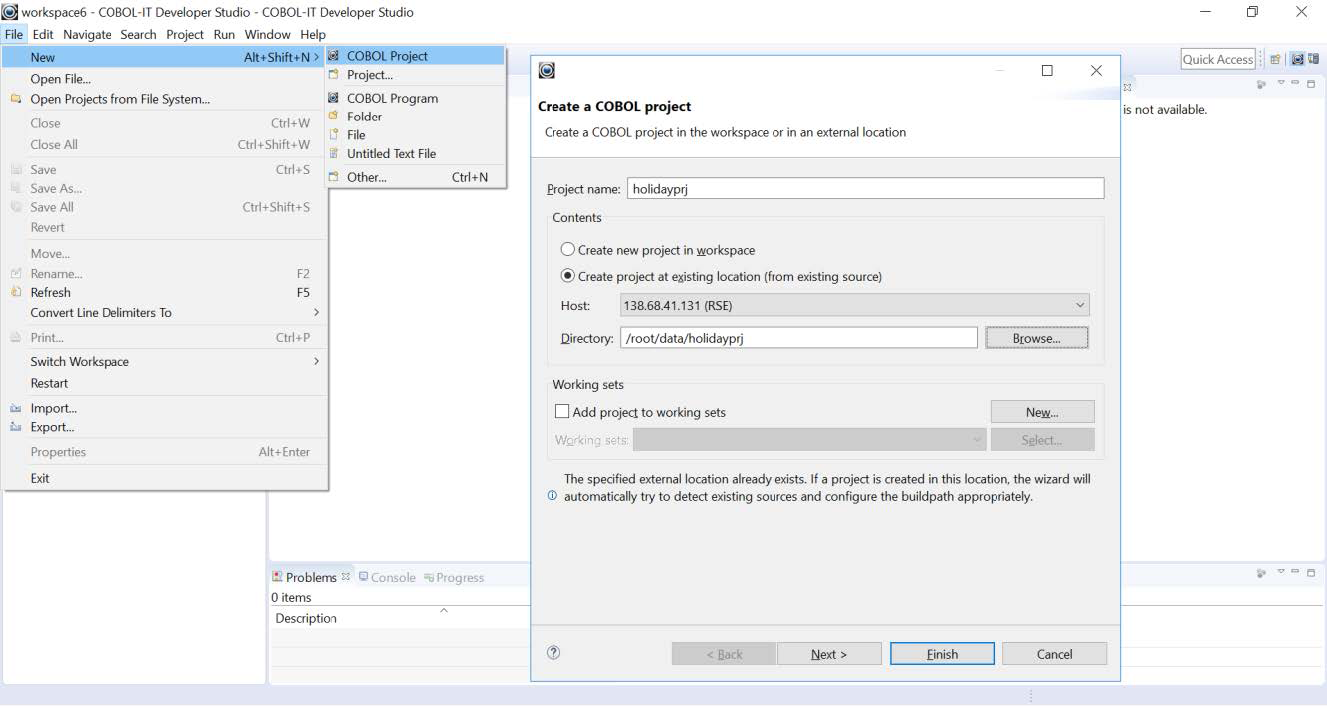Minimize the Problems view using its icon
Image resolution: width=1327 pixels, height=708 pixels.
tap(1296, 572)
